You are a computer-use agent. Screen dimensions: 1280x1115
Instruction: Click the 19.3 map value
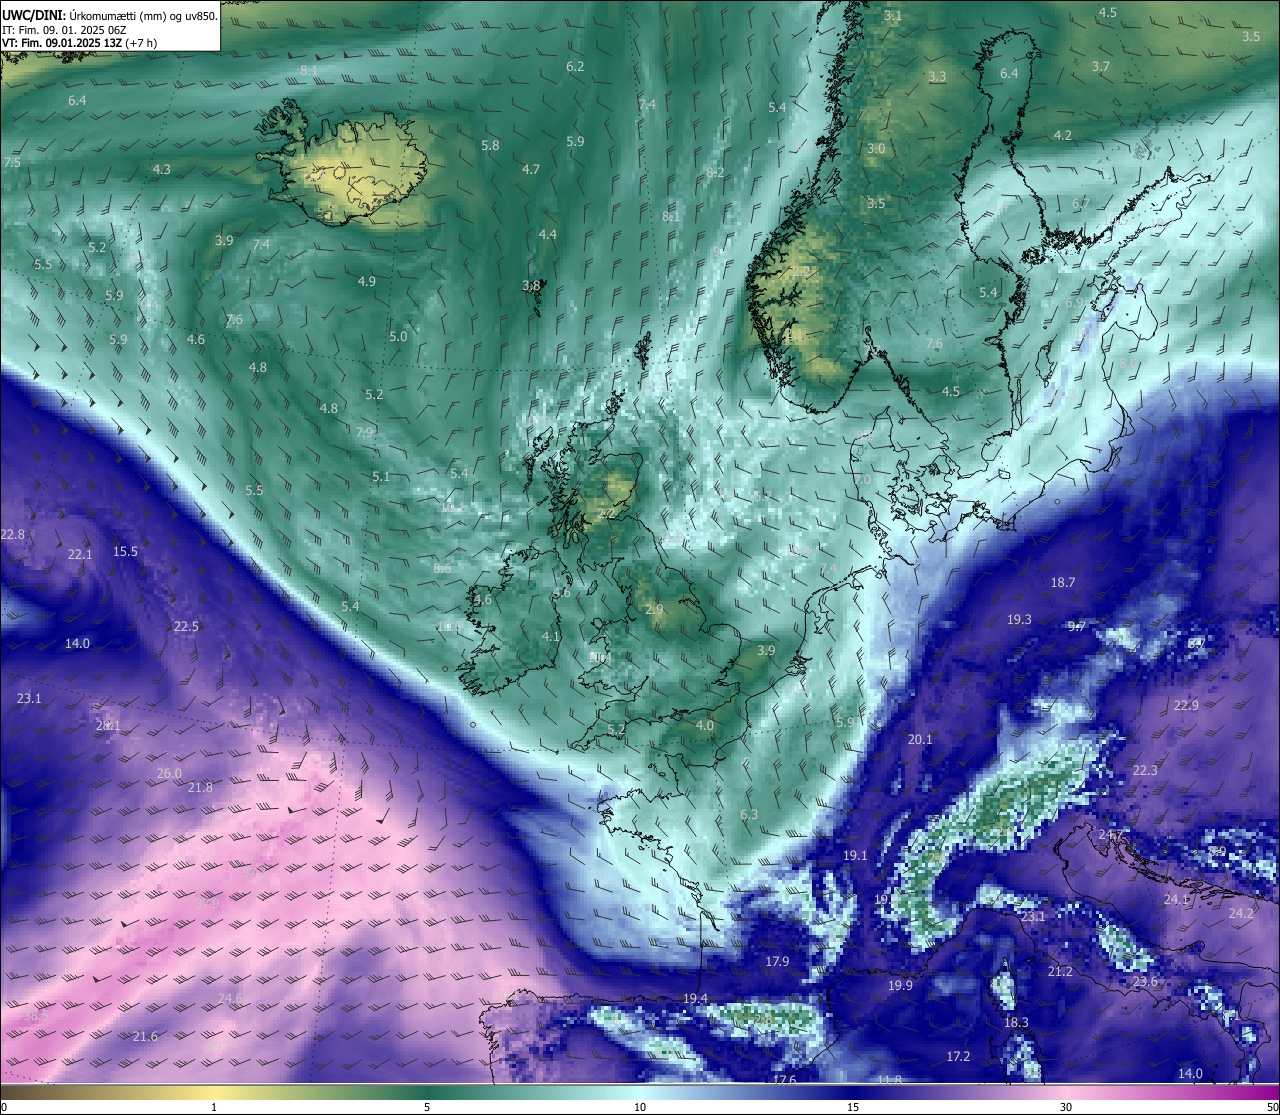point(1019,620)
